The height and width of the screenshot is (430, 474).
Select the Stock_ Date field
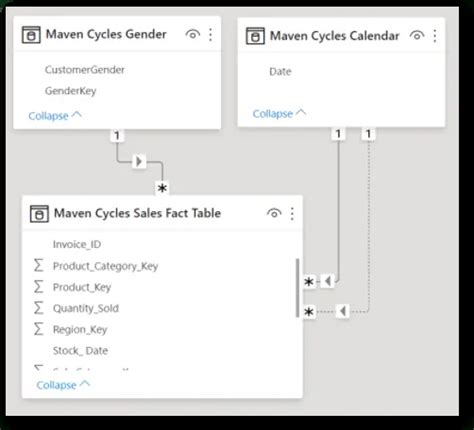click(x=80, y=351)
